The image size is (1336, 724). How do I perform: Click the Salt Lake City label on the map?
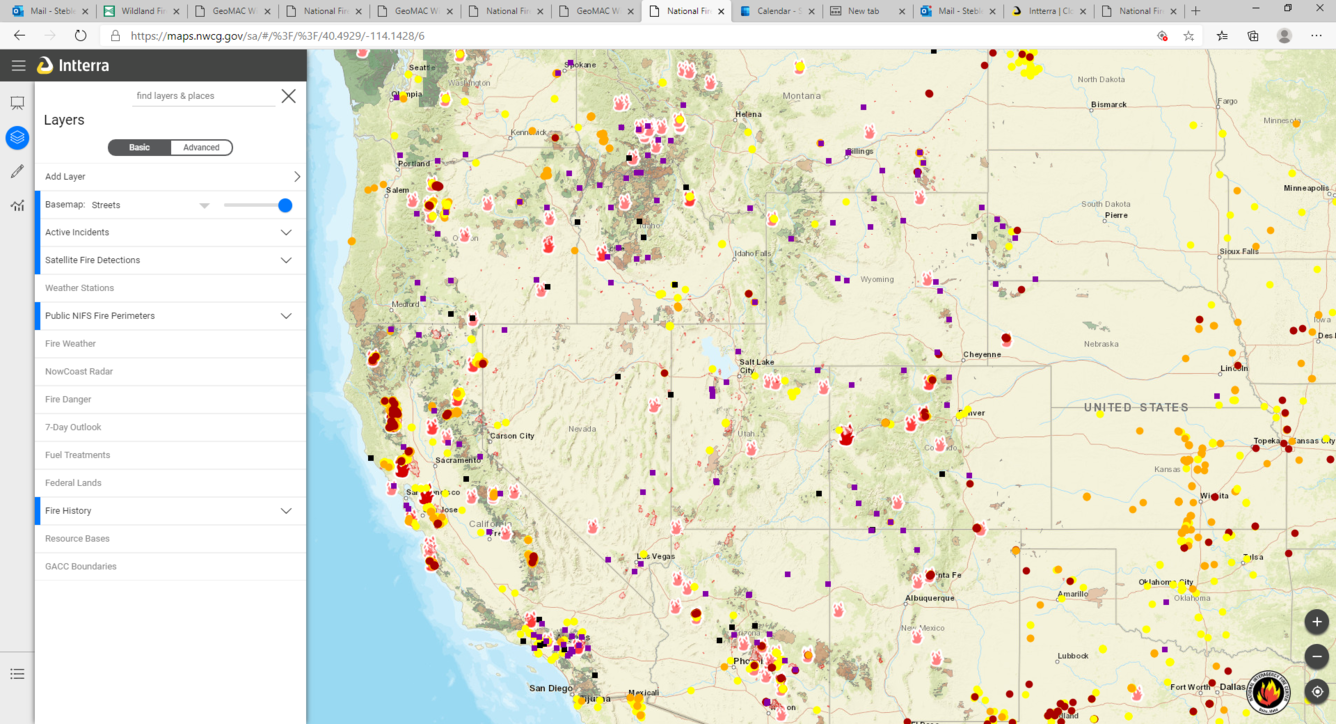[x=756, y=366]
